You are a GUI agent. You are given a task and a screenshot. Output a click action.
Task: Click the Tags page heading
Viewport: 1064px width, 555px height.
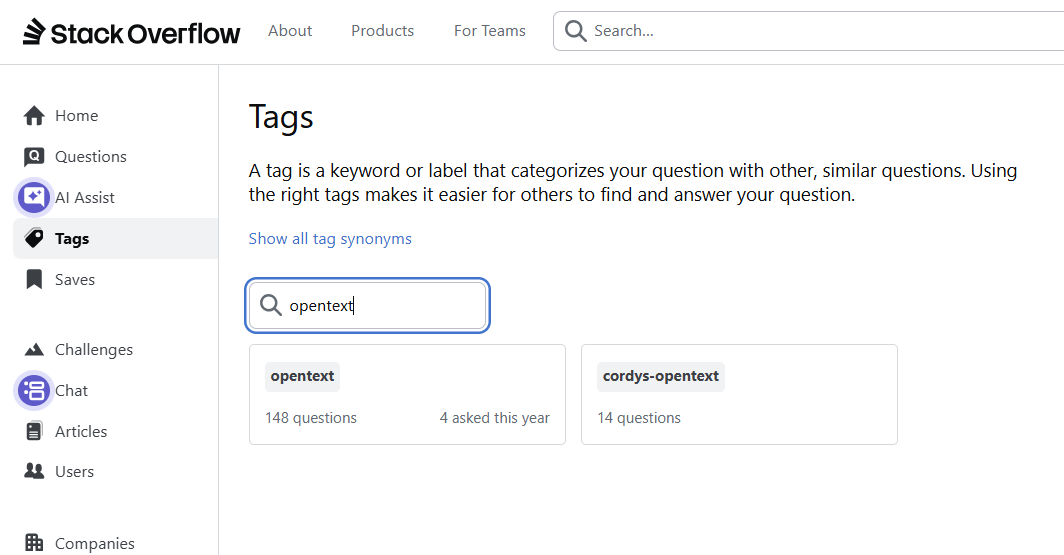click(281, 117)
